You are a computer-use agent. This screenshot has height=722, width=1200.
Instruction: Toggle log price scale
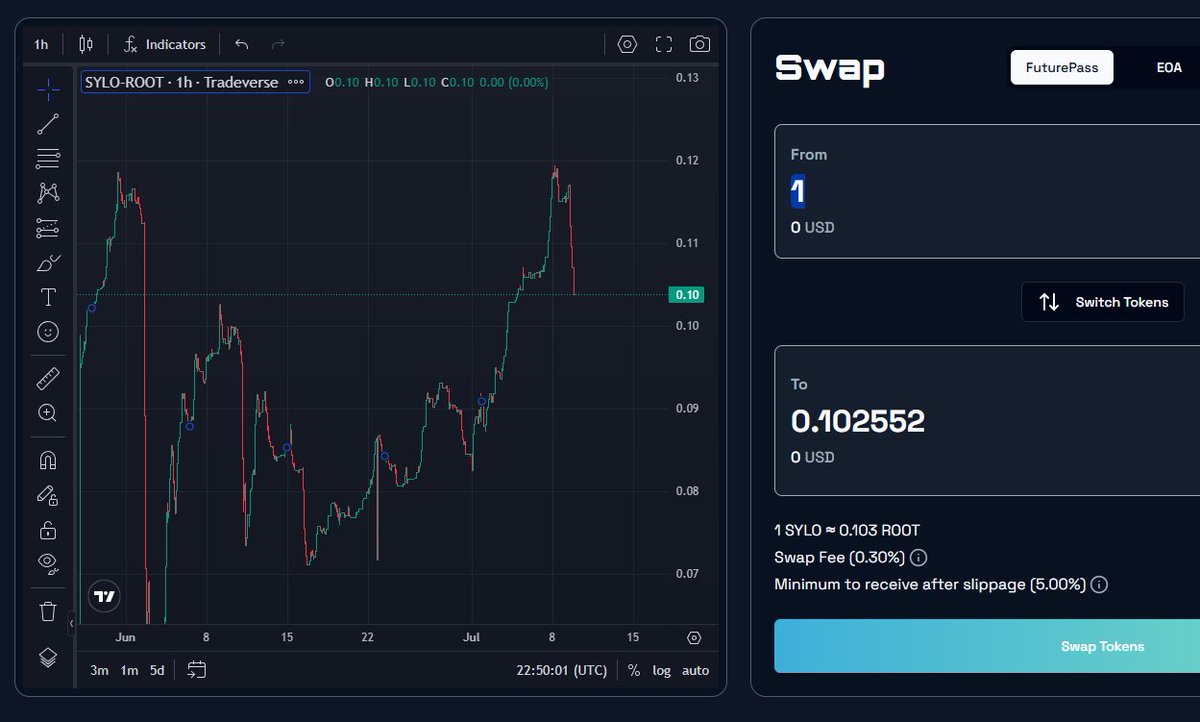click(662, 670)
